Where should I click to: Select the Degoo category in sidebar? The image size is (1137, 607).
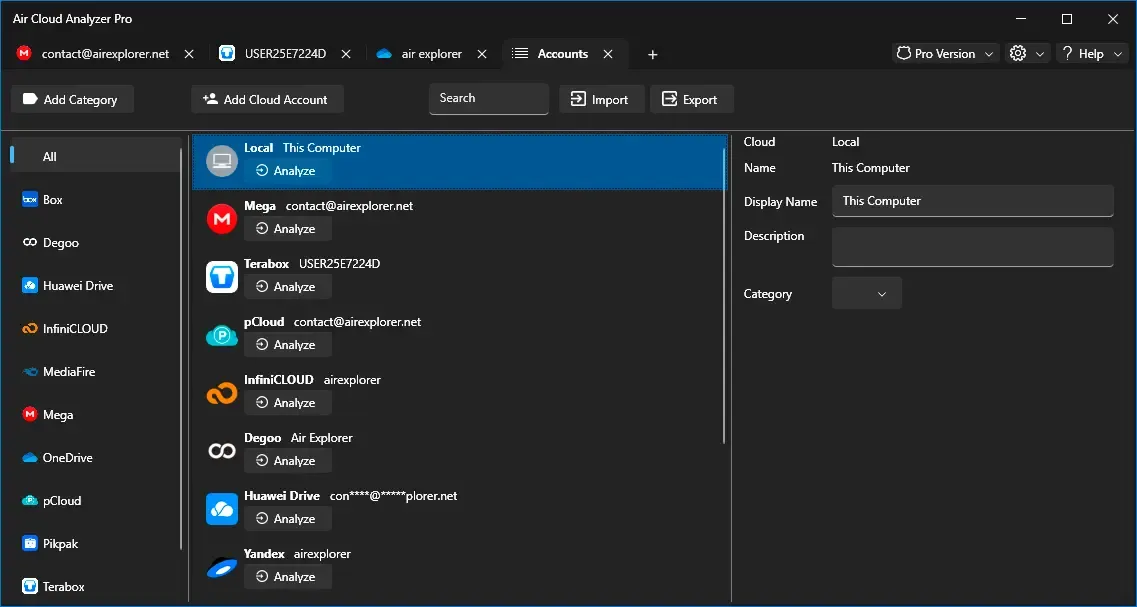(x=96, y=243)
